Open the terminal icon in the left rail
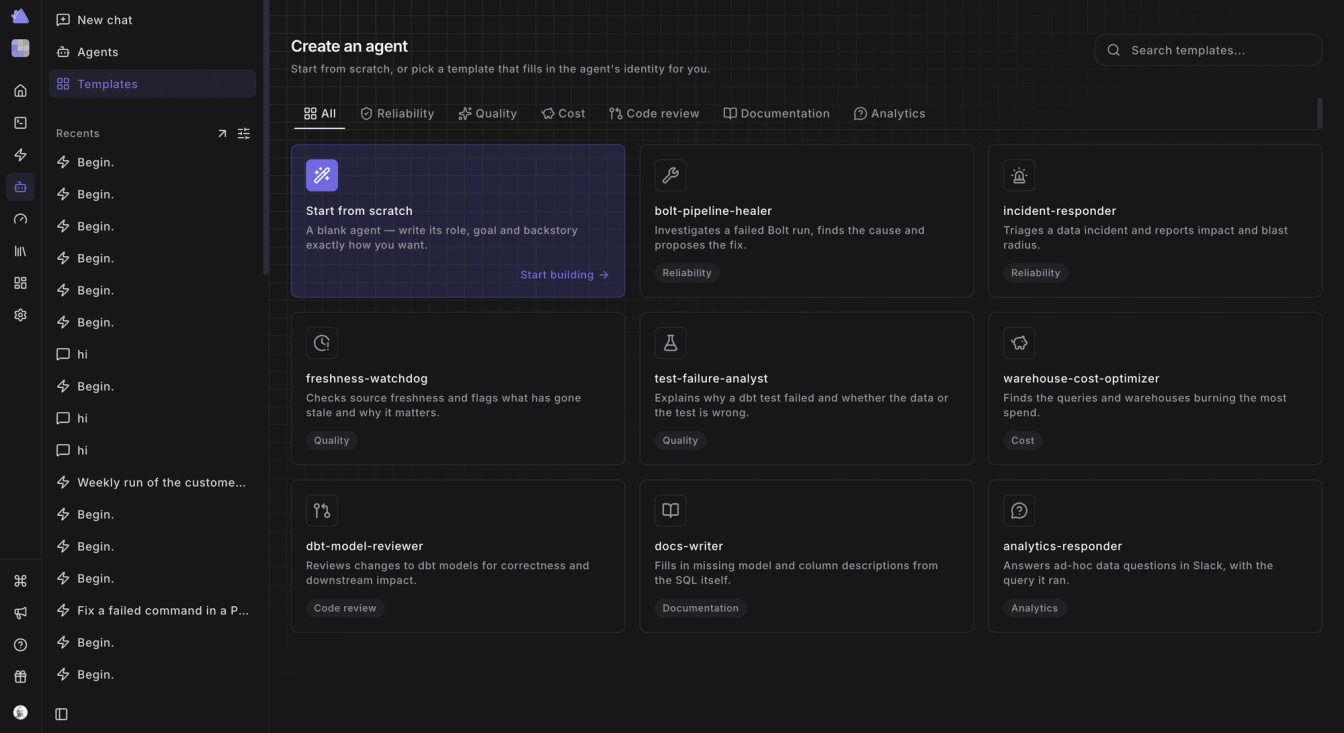 pyautogui.click(x=20, y=123)
